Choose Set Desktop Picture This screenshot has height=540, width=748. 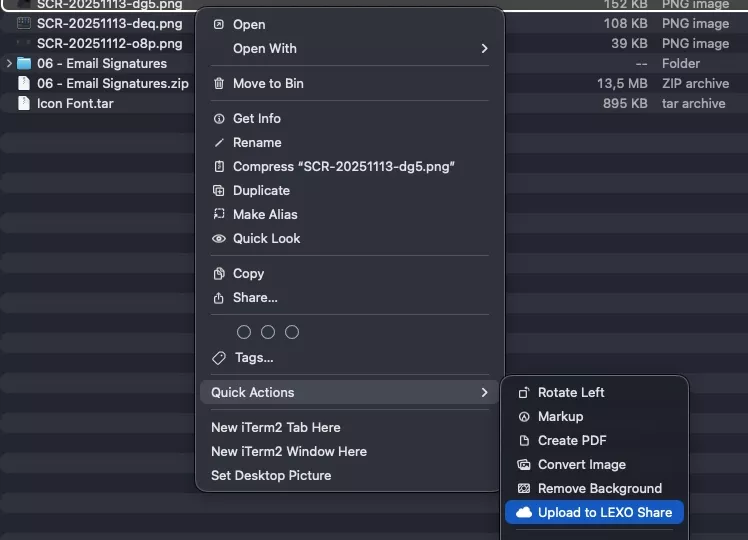point(271,475)
